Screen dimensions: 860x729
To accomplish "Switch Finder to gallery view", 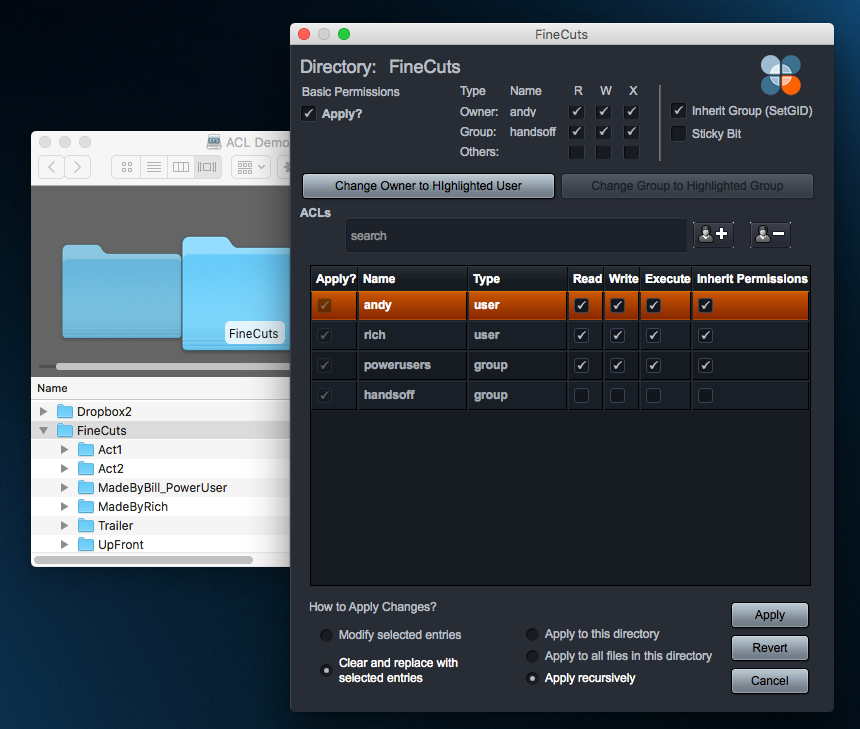I will click(x=207, y=167).
